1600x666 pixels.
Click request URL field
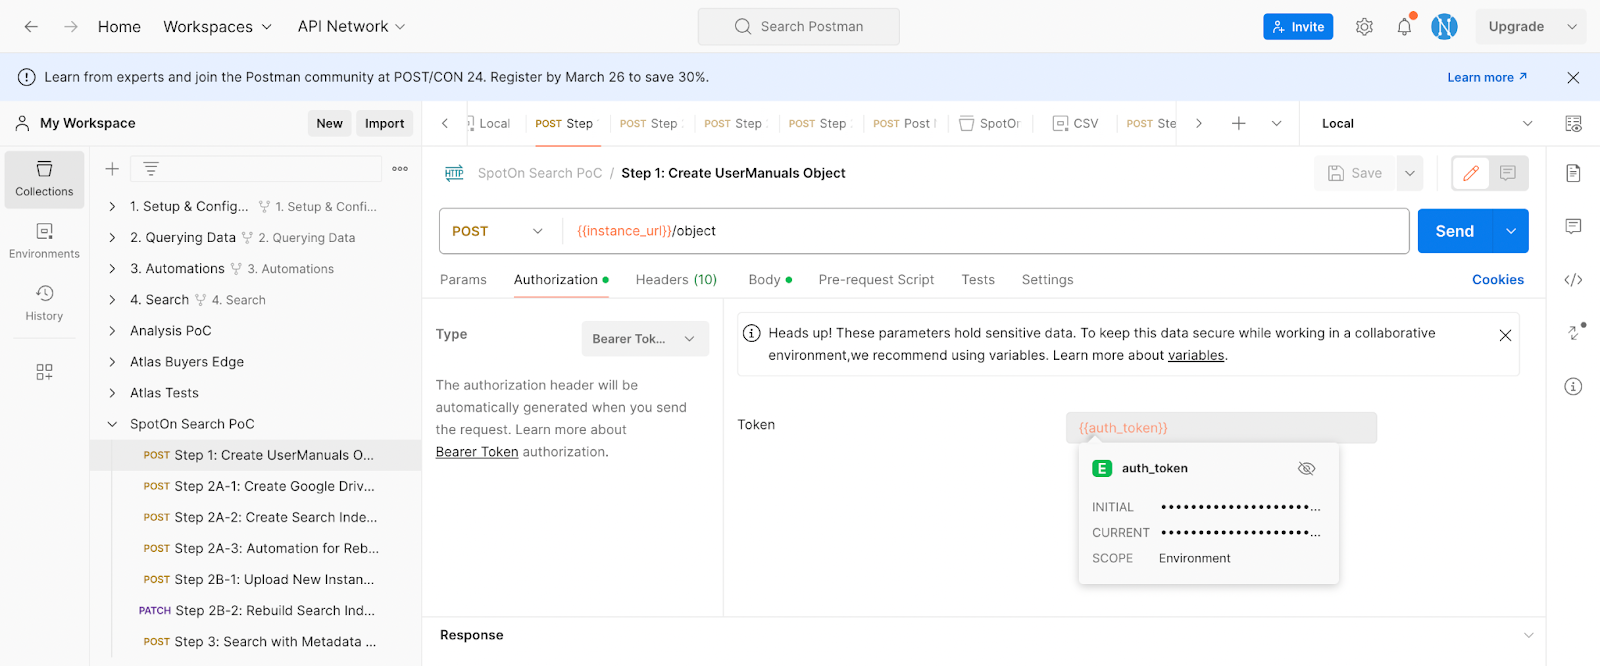pos(986,231)
